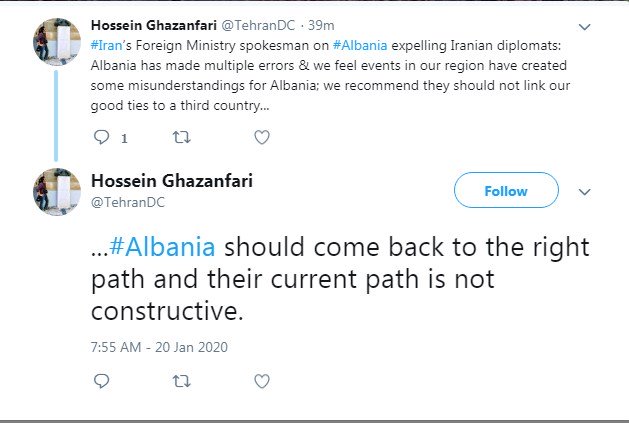Reply to the second tweet
The height and width of the screenshot is (423, 629).
pos(100,381)
